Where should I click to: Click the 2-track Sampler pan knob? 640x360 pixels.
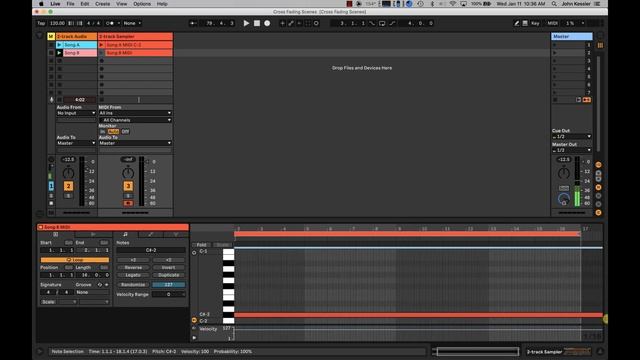128,173
